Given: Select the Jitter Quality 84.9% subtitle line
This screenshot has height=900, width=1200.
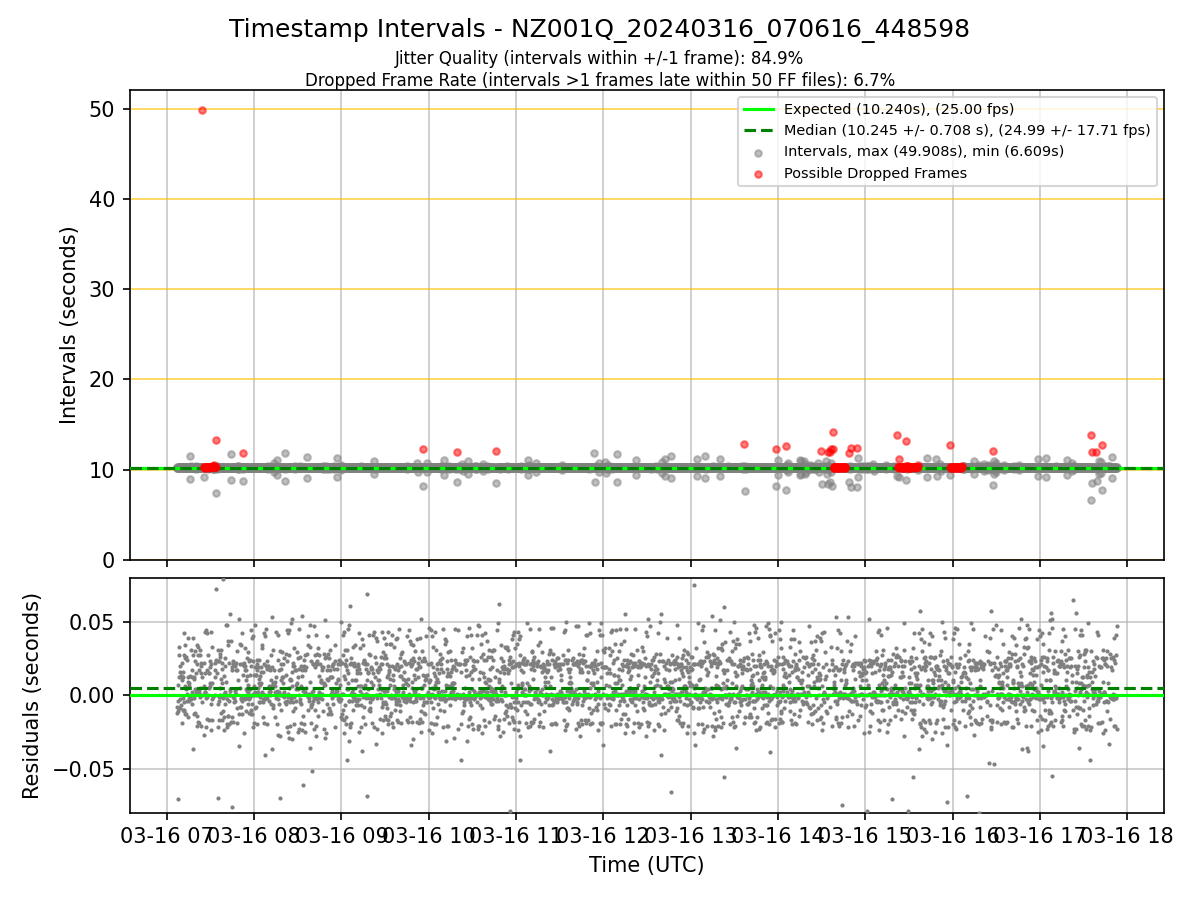Looking at the screenshot, I should (x=599, y=58).
